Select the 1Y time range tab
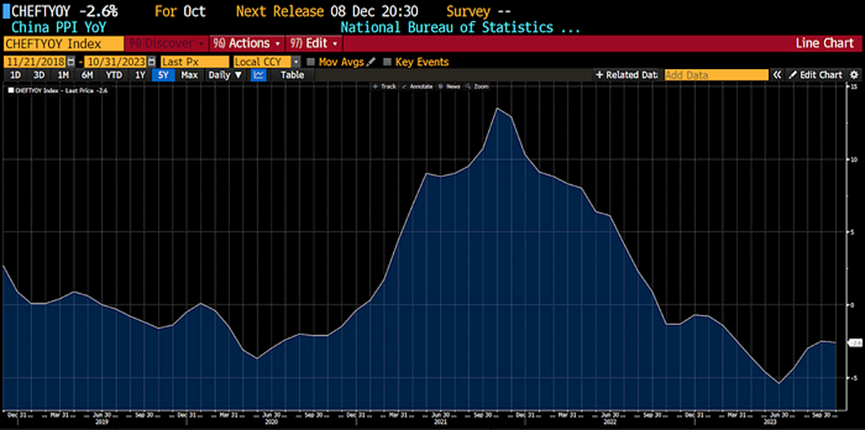 coord(141,75)
